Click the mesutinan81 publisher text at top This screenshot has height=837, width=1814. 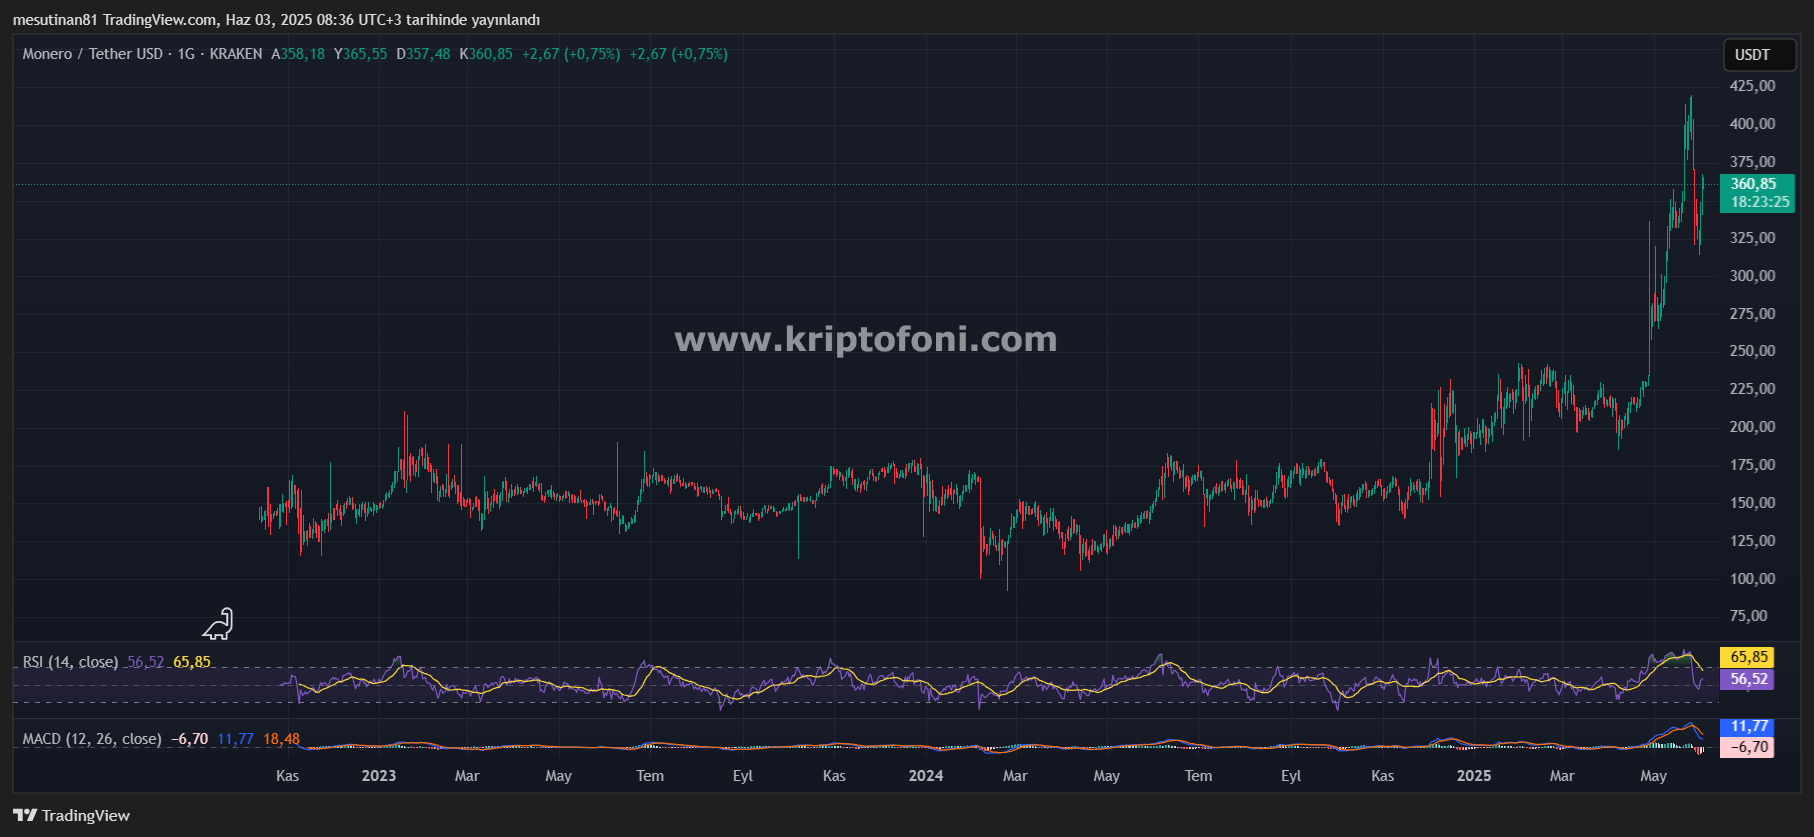pos(55,20)
